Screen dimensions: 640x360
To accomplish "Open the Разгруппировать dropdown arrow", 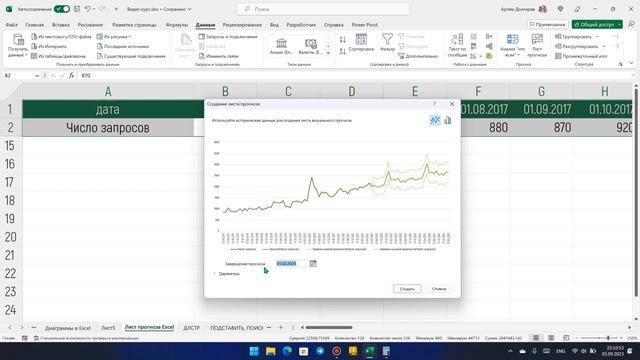I will (x=604, y=47).
